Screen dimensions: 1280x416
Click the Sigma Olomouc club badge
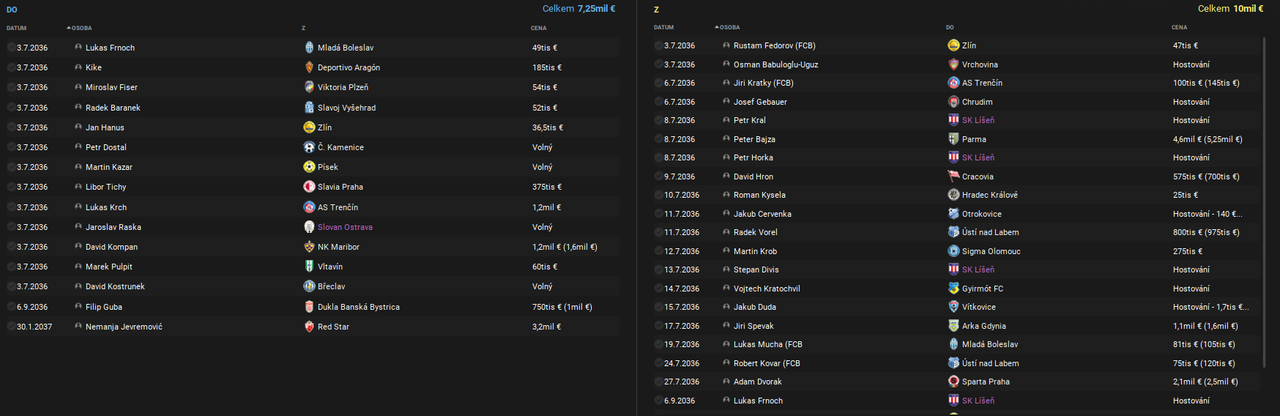[953, 251]
